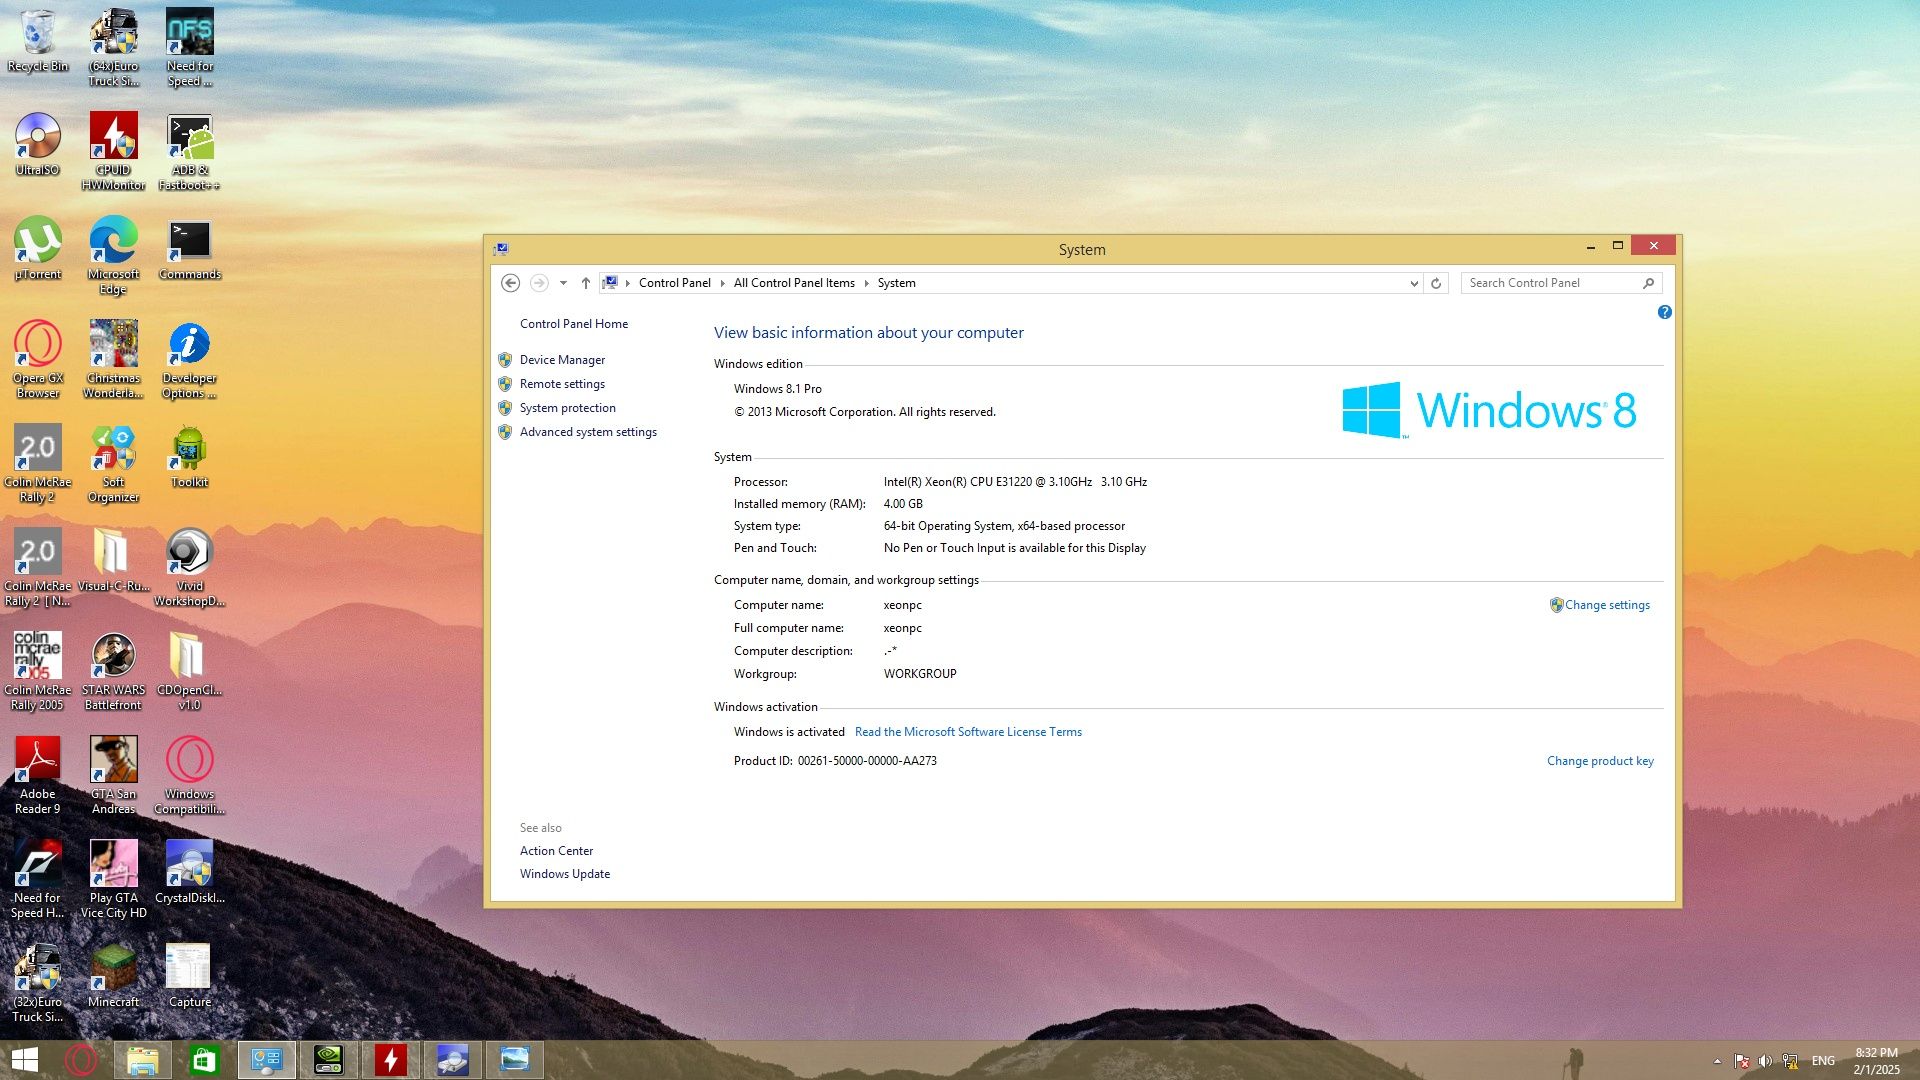1920x1080 pixels.
Task: Open Windows Store from the taskbar
Action: click(x=204, y=1060)
